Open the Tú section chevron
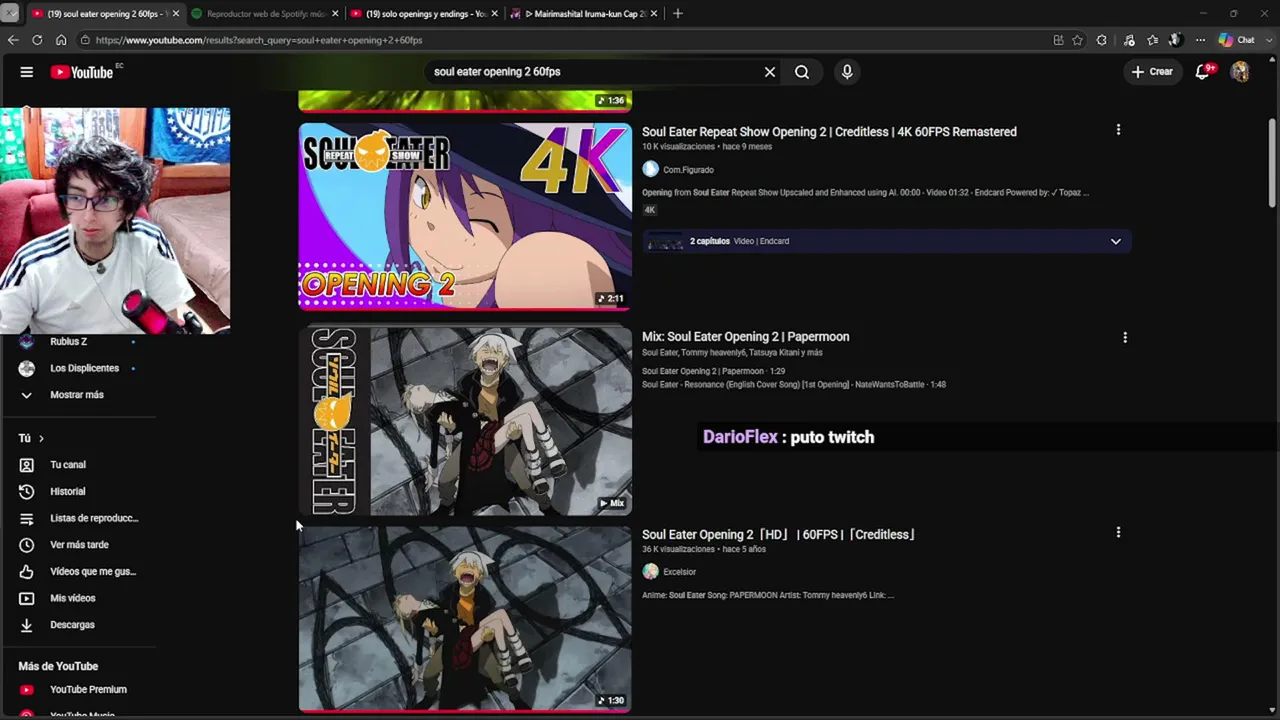Image resolution: width=1280 pixels, height=720 pixels. point(41,438)
